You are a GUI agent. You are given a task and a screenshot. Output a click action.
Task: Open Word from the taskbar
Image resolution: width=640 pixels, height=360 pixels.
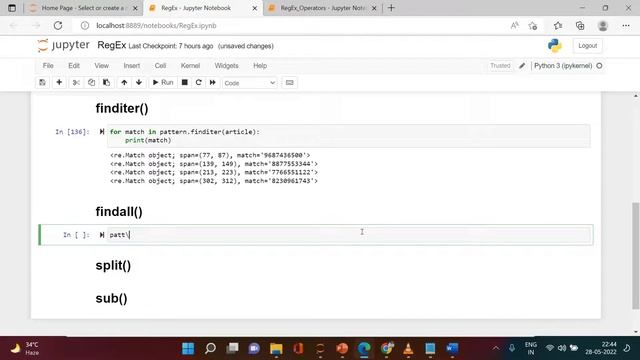(x=452, y=348)
